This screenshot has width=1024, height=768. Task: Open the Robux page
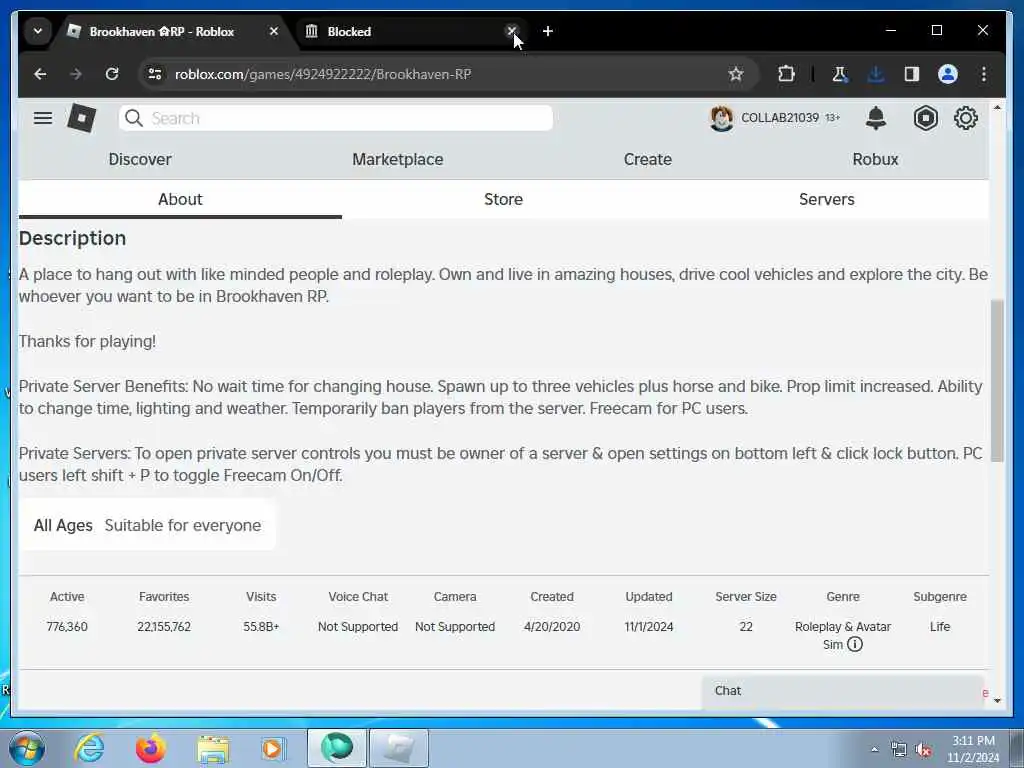[875, 159]
